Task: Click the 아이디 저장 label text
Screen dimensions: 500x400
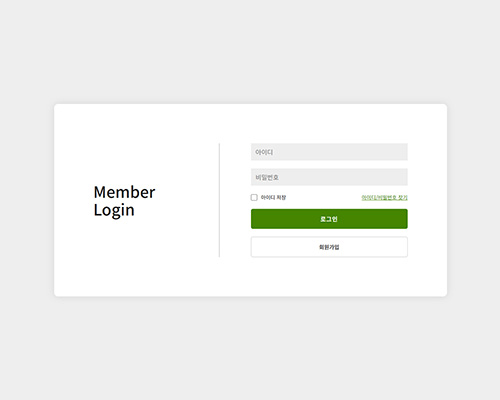Action: point(273,197)
